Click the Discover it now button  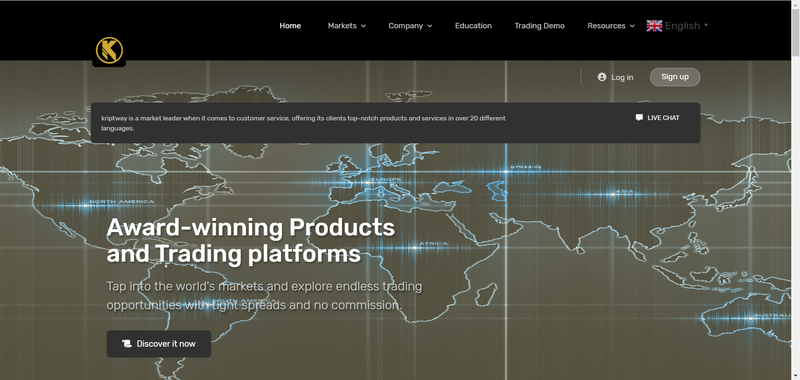[x=159, y=344]
